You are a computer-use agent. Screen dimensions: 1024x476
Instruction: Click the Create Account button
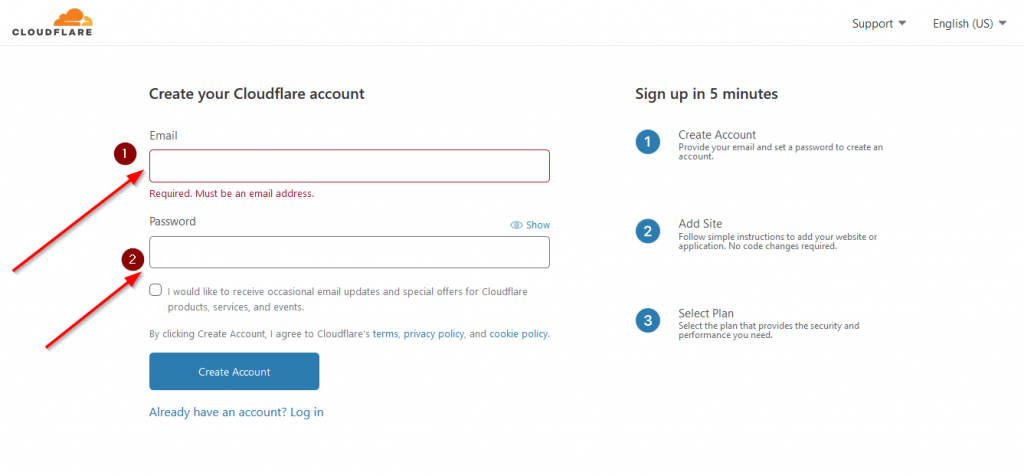pyautogui.click(x=234, y=372)
